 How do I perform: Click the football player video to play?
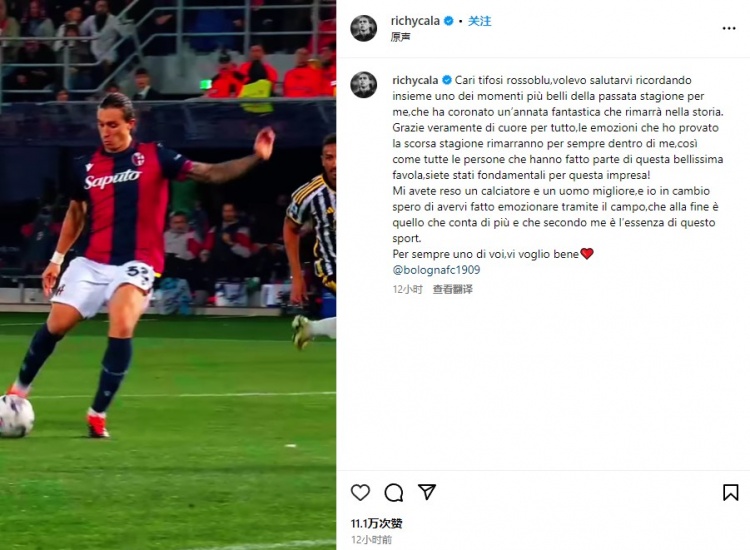click(168, 275)
